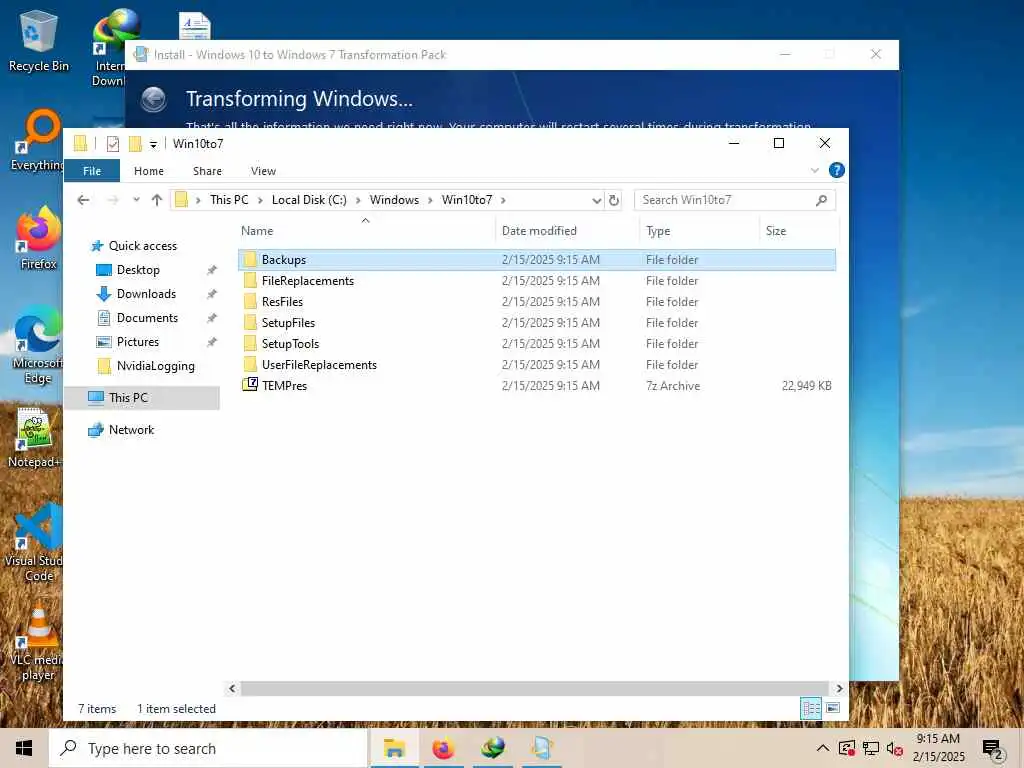Sort by Date modified column
Screen dimensions: 1024x768
[x=568, y=231]
